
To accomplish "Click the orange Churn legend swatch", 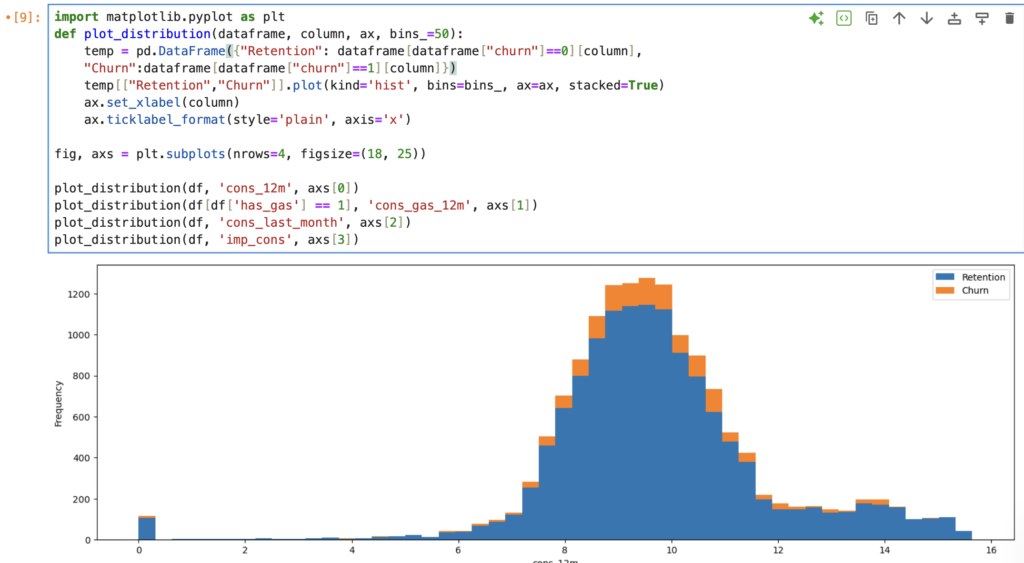I will (x=946, y=290).
